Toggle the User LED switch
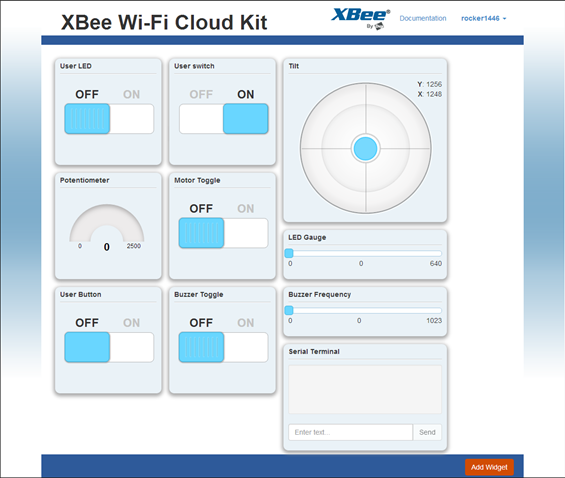This screenshot has height=478, width=565. (109, 119)
